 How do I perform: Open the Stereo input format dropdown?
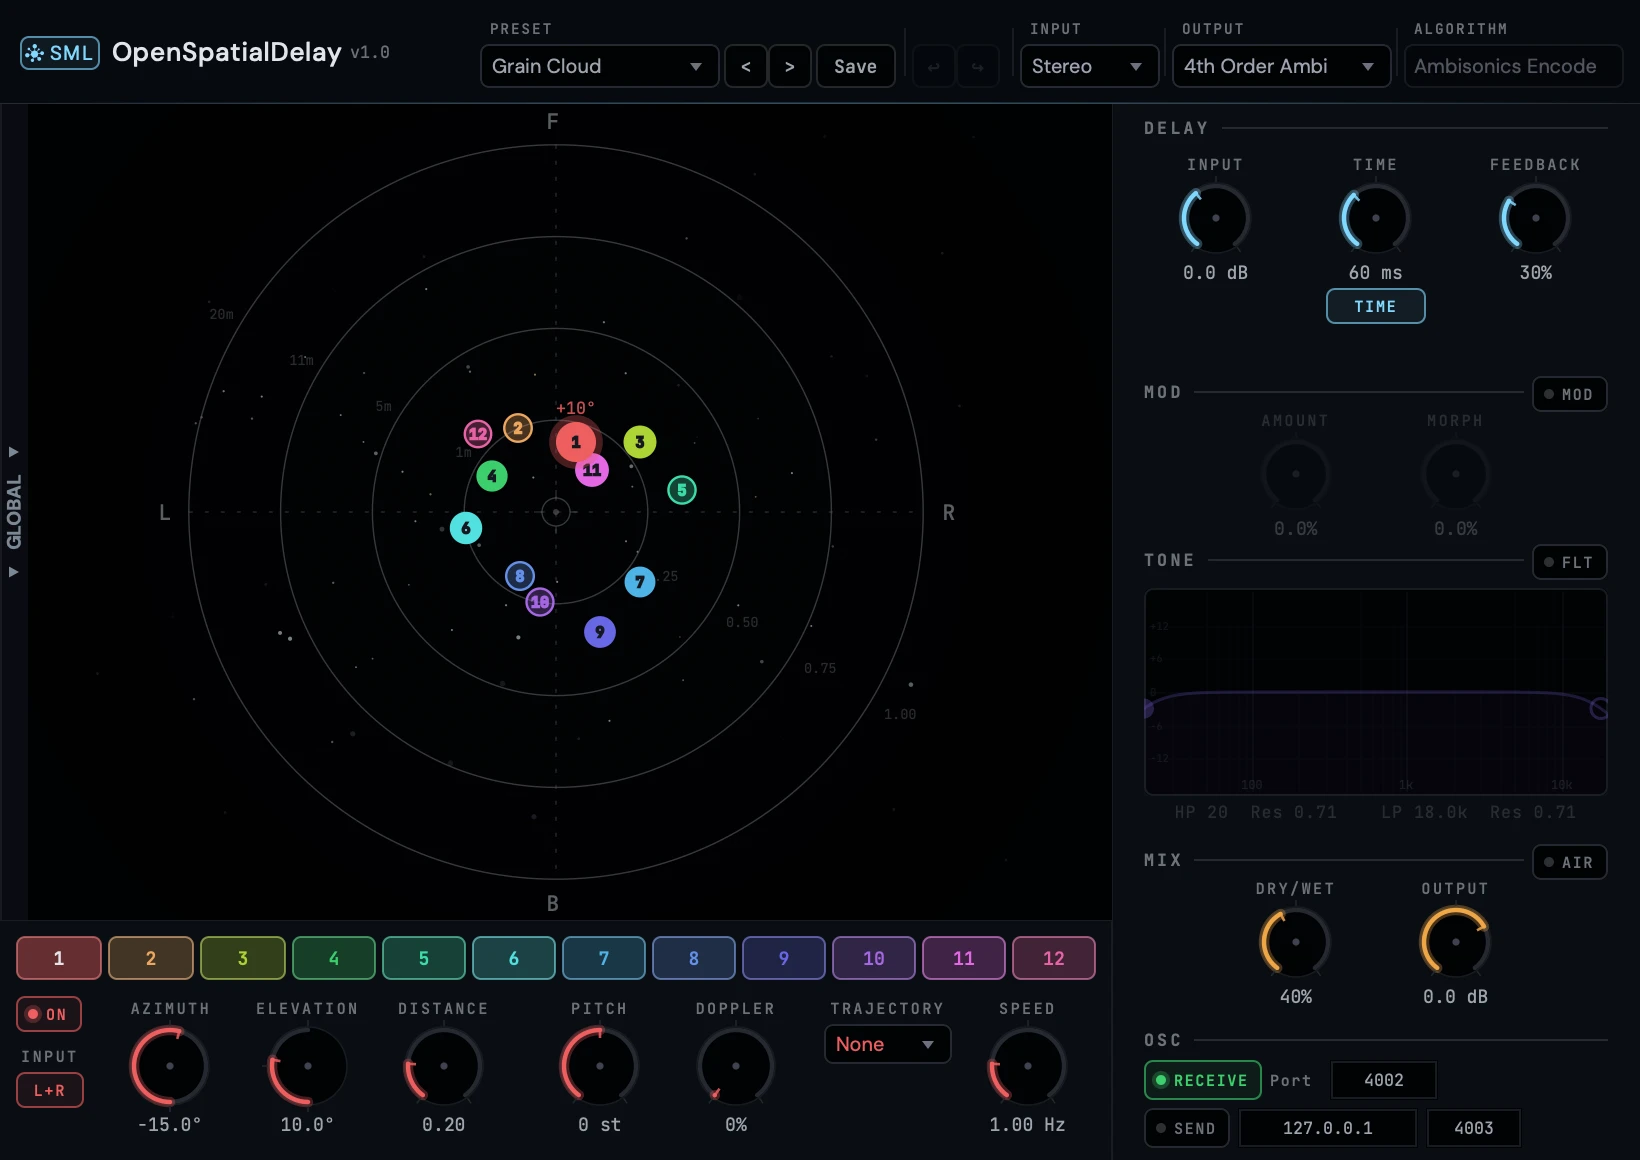(x=1089, y=67)
